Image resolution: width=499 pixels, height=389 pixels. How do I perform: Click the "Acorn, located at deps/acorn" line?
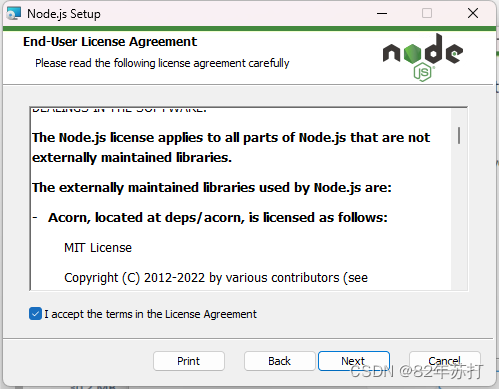click(x=218, y=218)
